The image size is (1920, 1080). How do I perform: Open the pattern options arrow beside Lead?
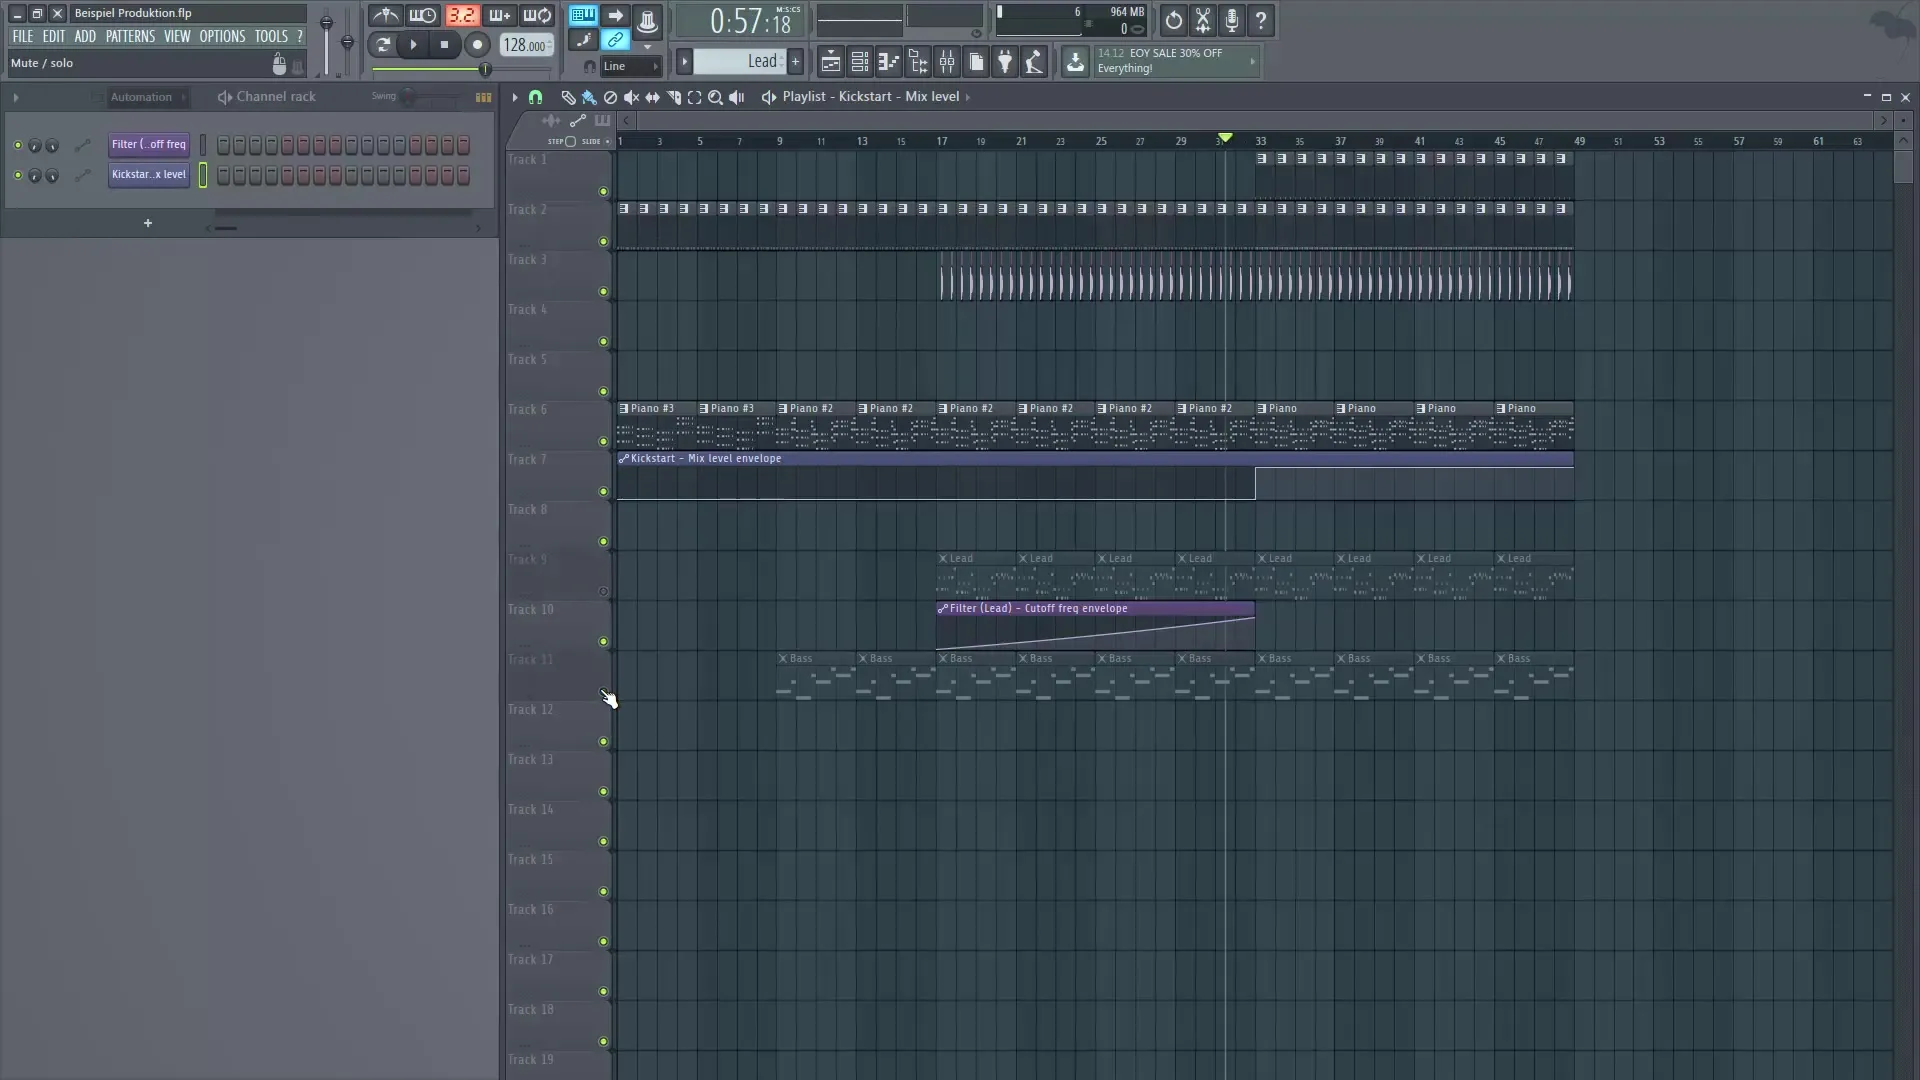click(685, 61)
